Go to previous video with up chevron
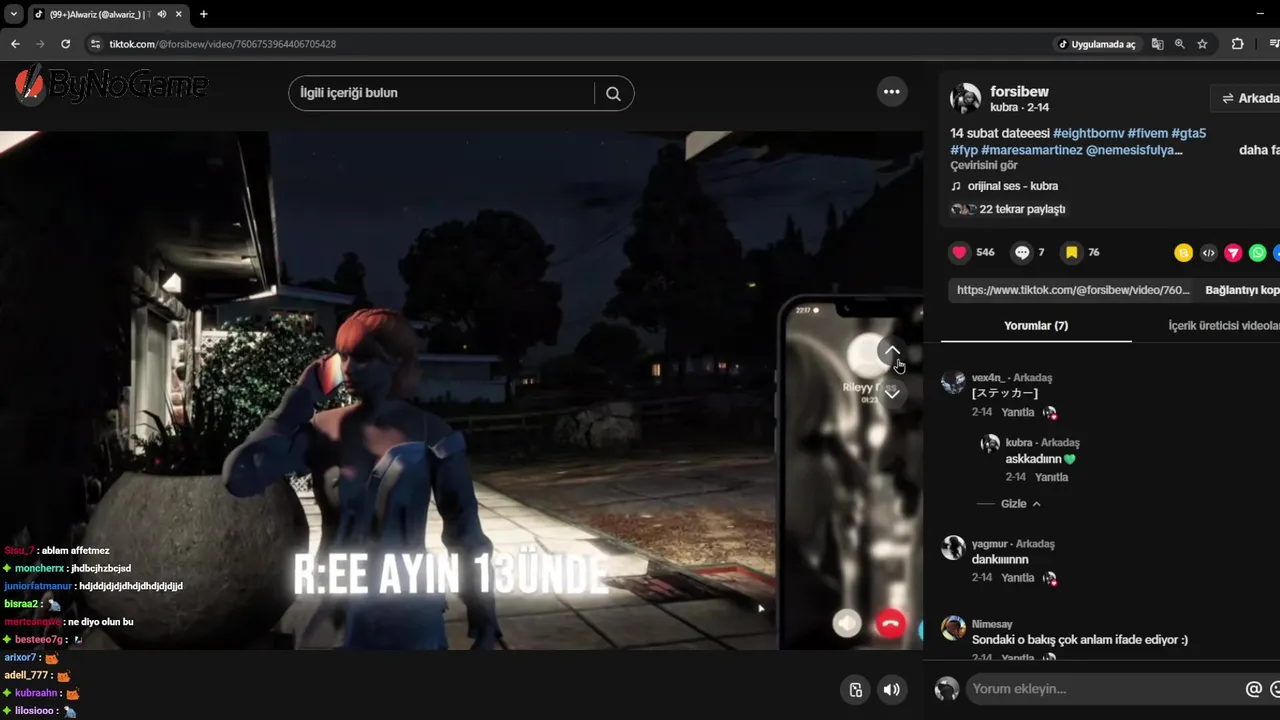This screenshot has height=720, width=1280. (x=892, y=351)
